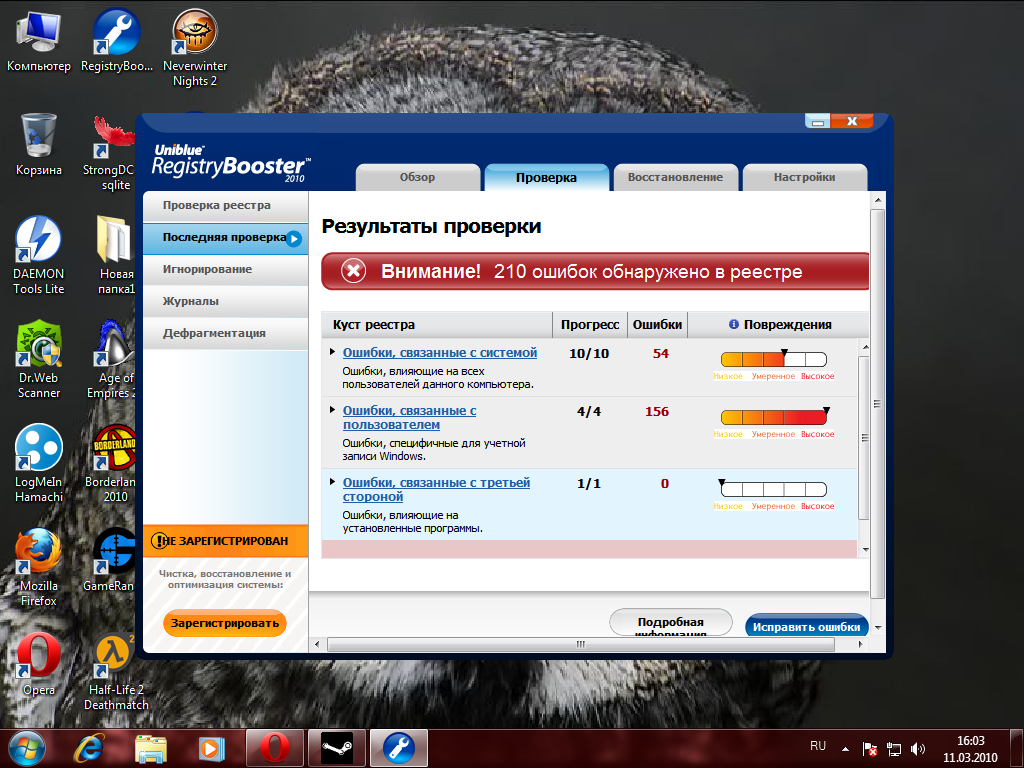Open StrongDC sqlite shortcut
1024x768 pixels.
coord(112,152)
